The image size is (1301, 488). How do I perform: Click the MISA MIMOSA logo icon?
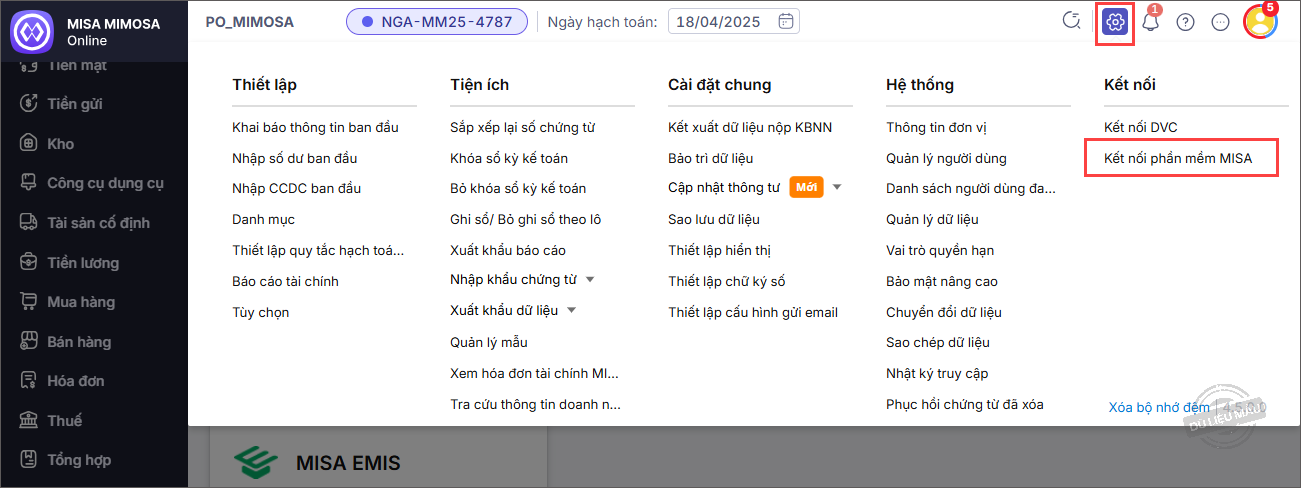pos(31,31)
